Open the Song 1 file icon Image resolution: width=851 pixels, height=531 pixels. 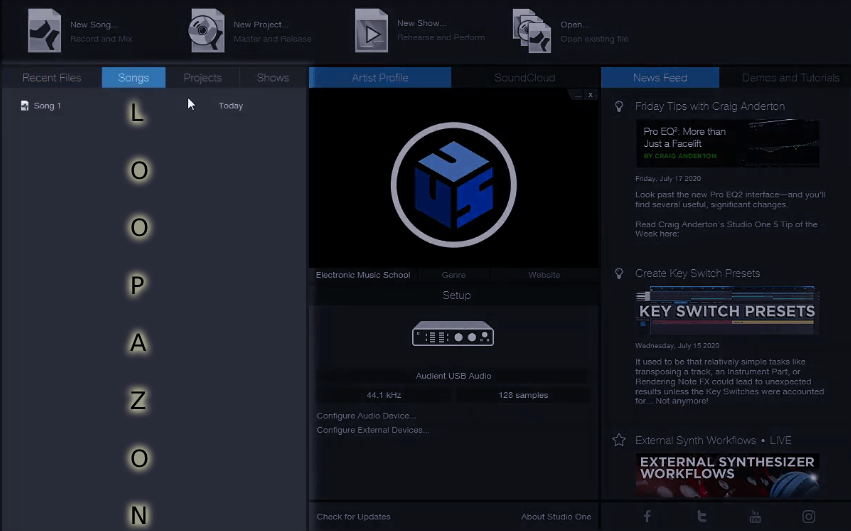point(24,106)
